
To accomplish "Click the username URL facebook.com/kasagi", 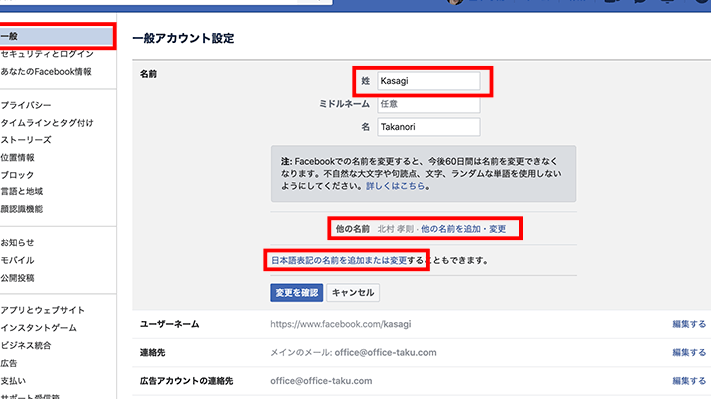I will [341, 324].
